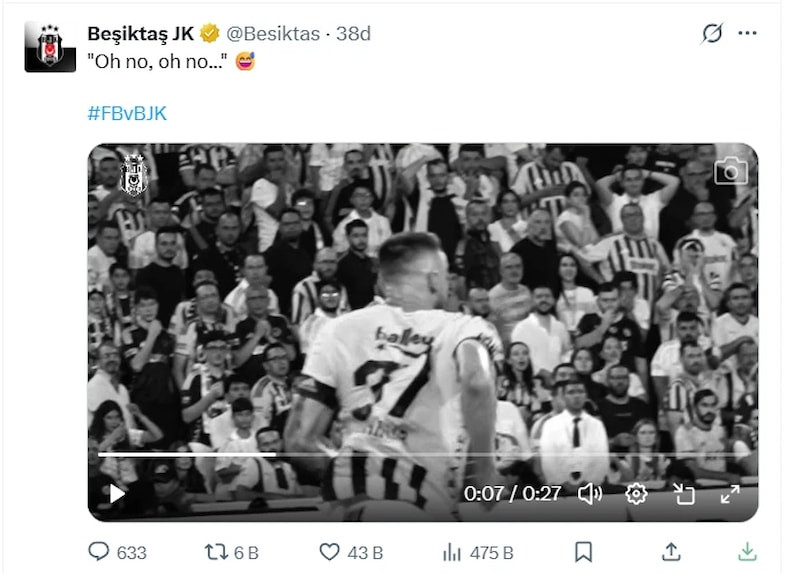The image size is (800, 573).
Task: Retweet the Beşiktaş post
Action: [216, 552]
